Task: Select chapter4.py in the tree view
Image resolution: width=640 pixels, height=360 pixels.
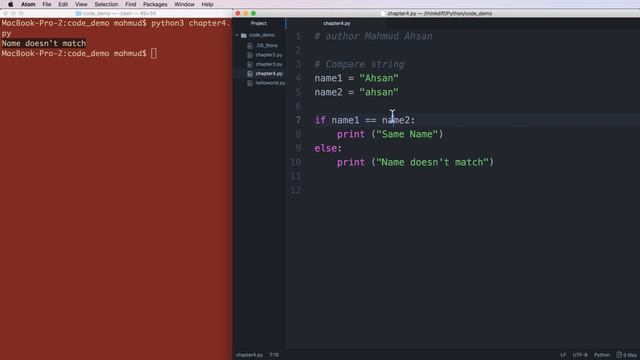Action: click(269, 73)
